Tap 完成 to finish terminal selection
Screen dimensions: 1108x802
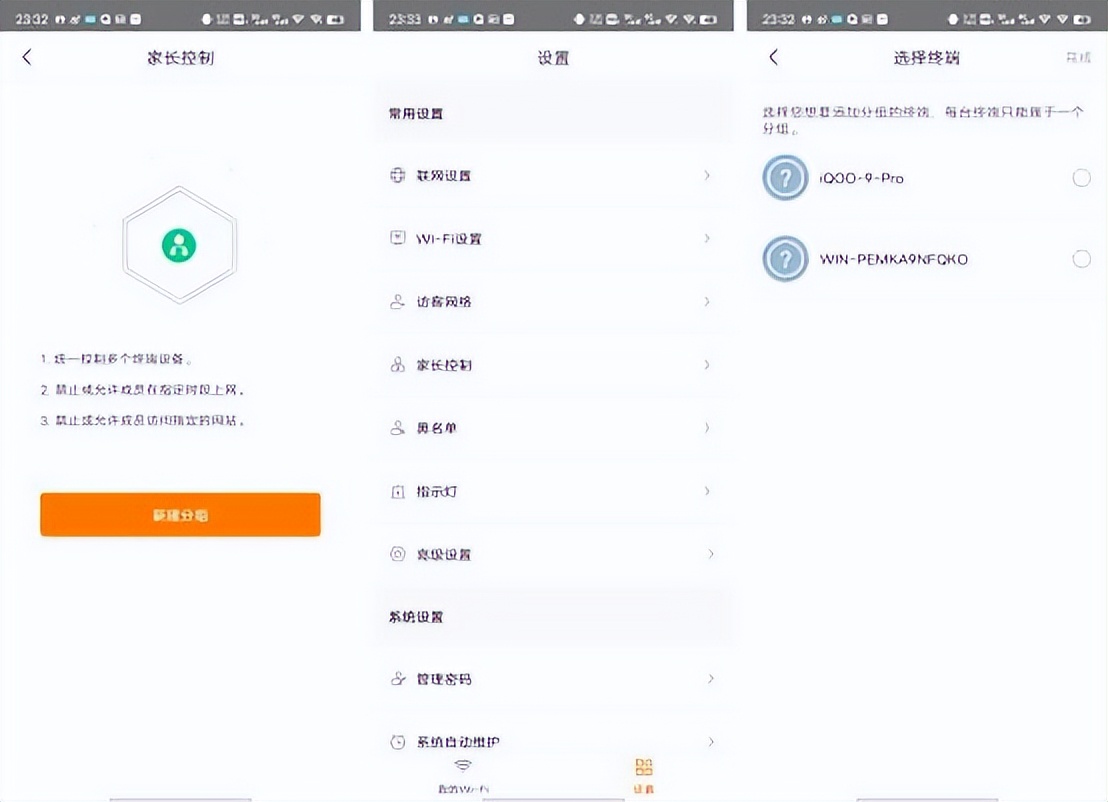click(1079, 58)
